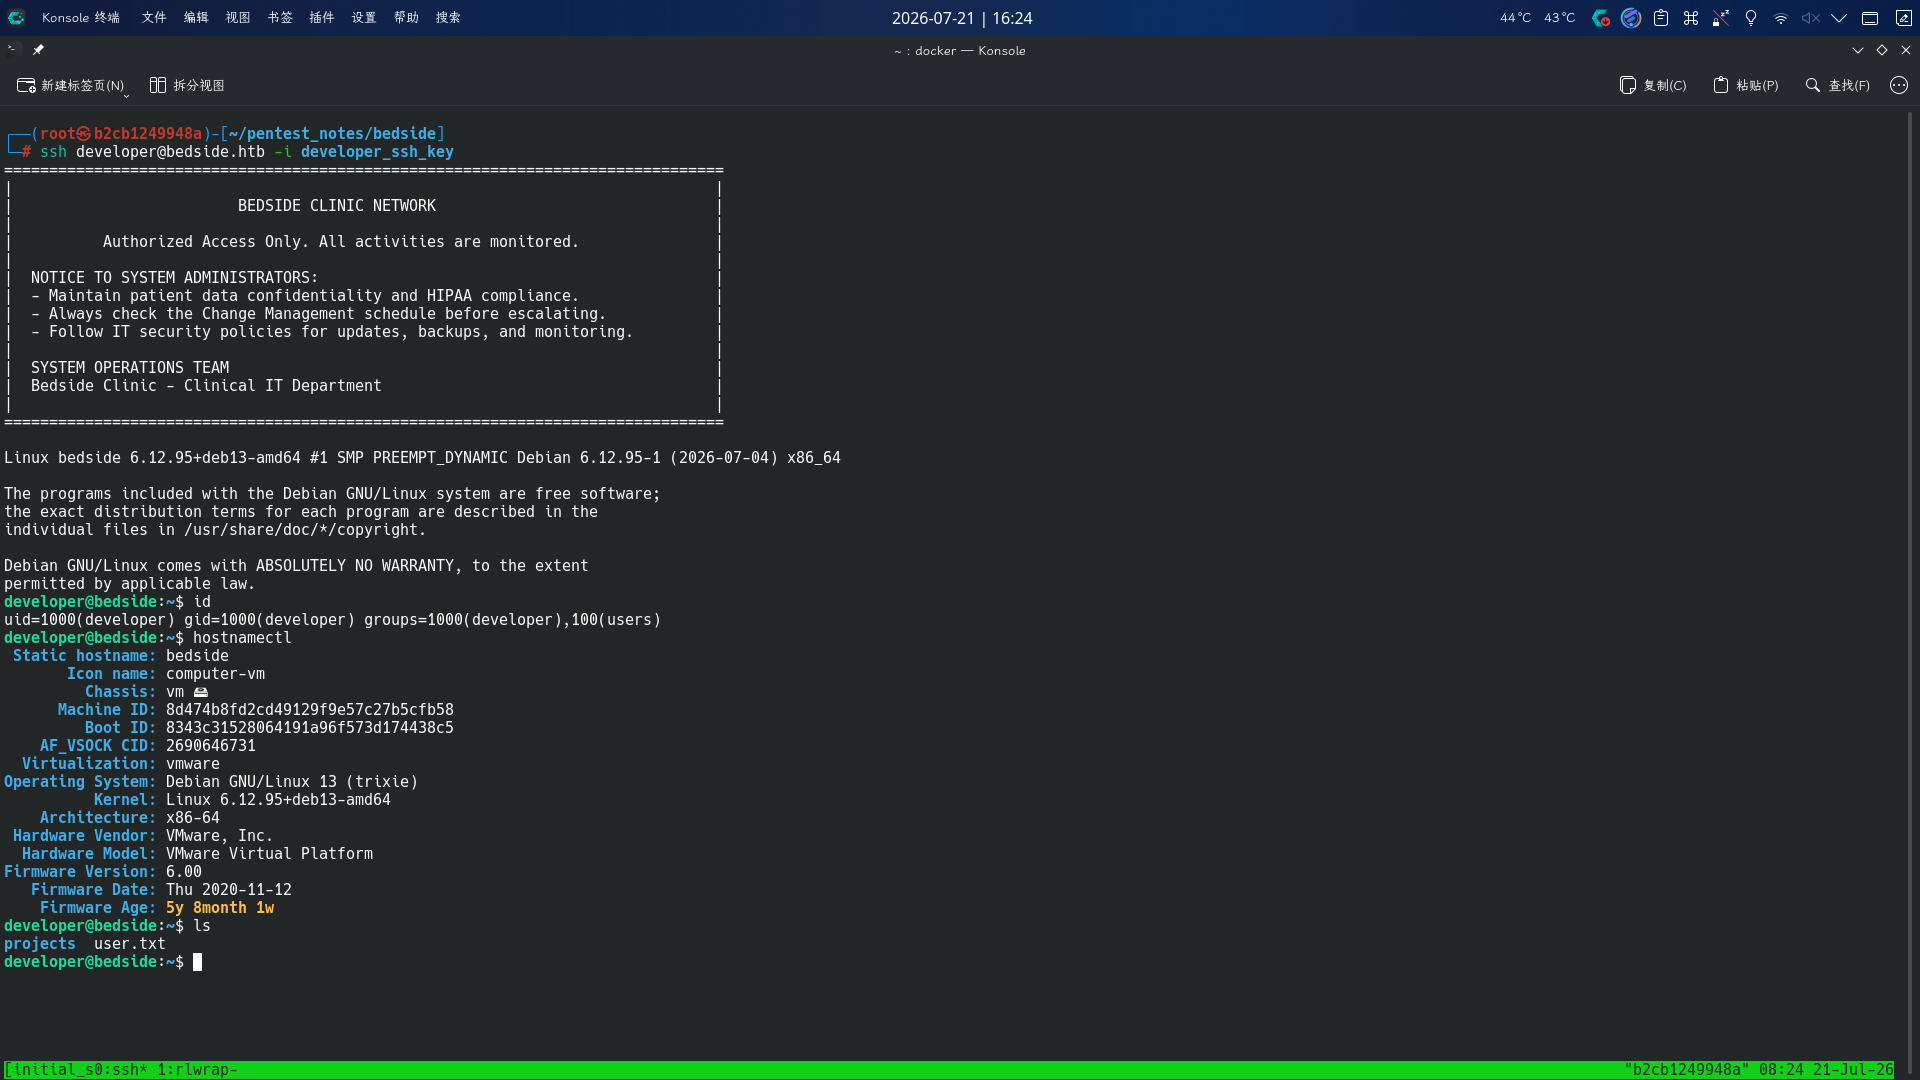Click the 'projects' directory name
The image size is (1920, 1080).
point(40,944)
